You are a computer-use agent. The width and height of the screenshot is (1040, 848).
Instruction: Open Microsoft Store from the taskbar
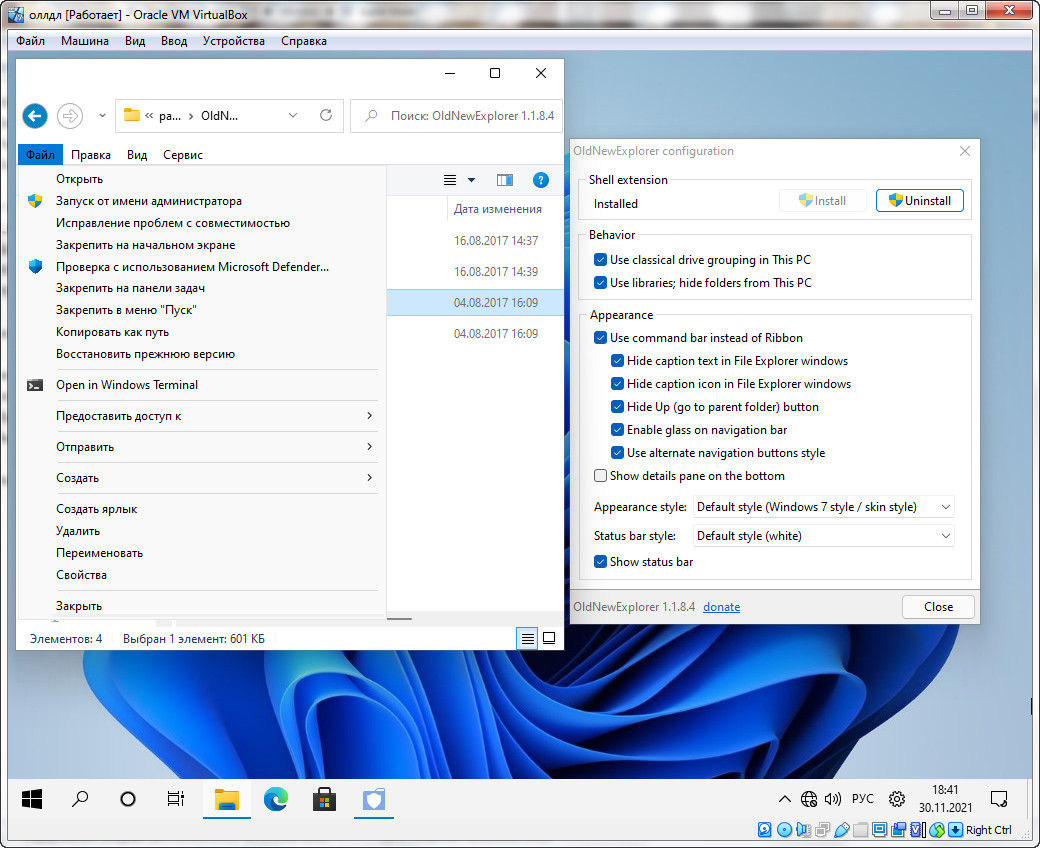[x=324, y=799]
